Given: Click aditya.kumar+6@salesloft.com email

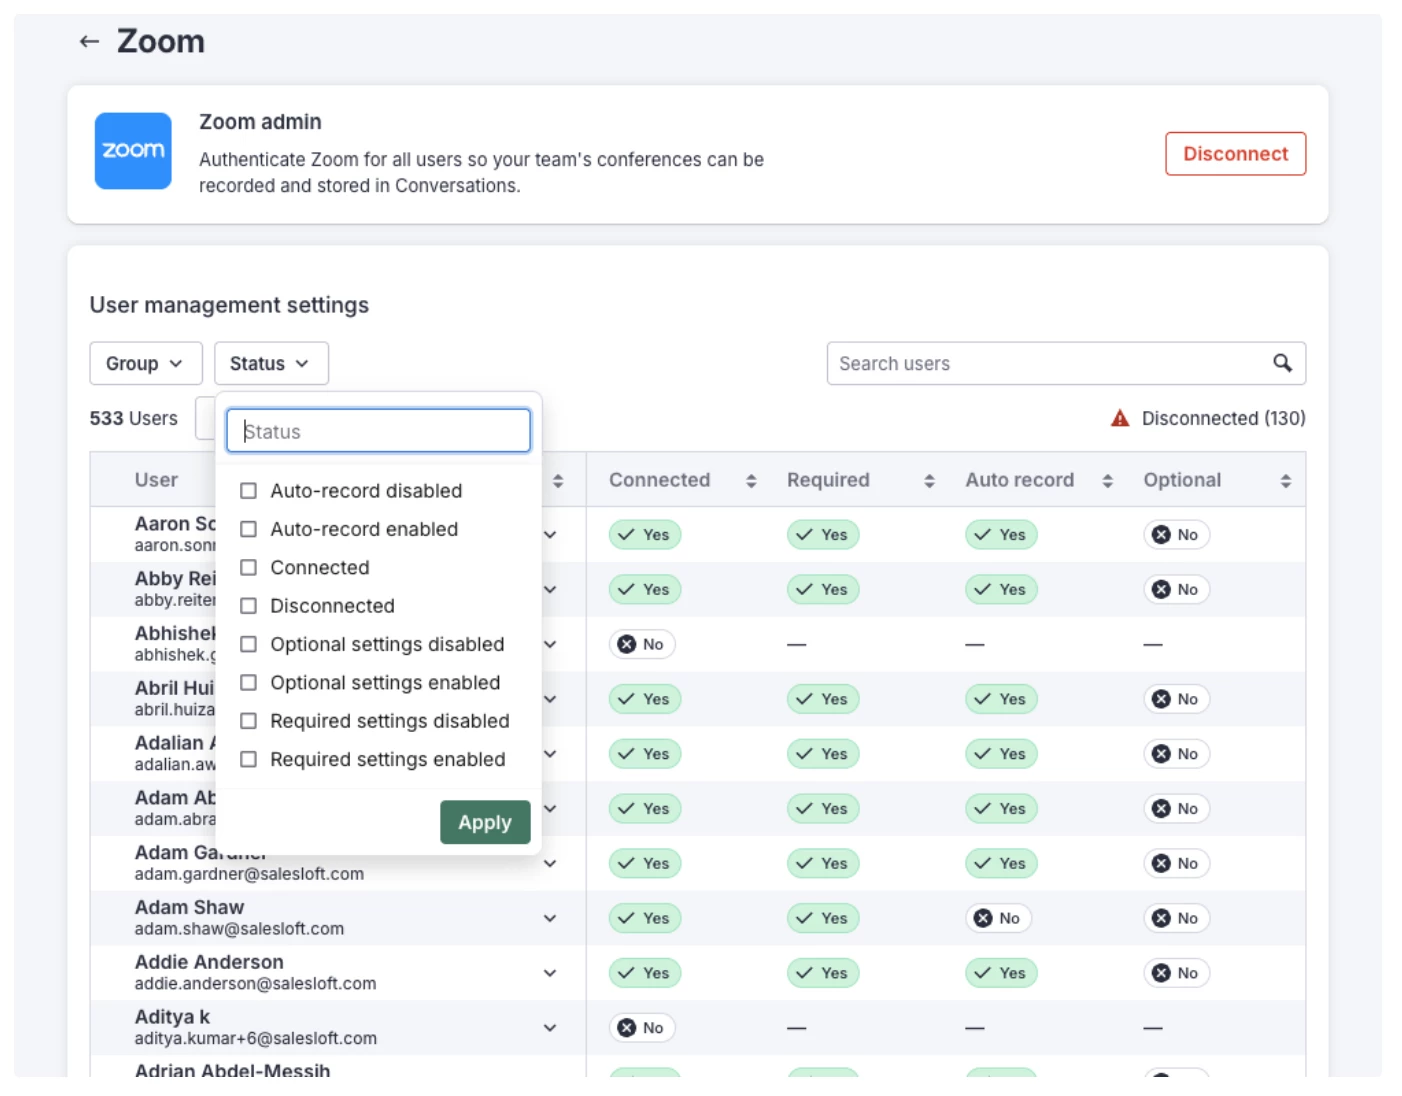Looking at the screenshot, I should [256, 1039].
